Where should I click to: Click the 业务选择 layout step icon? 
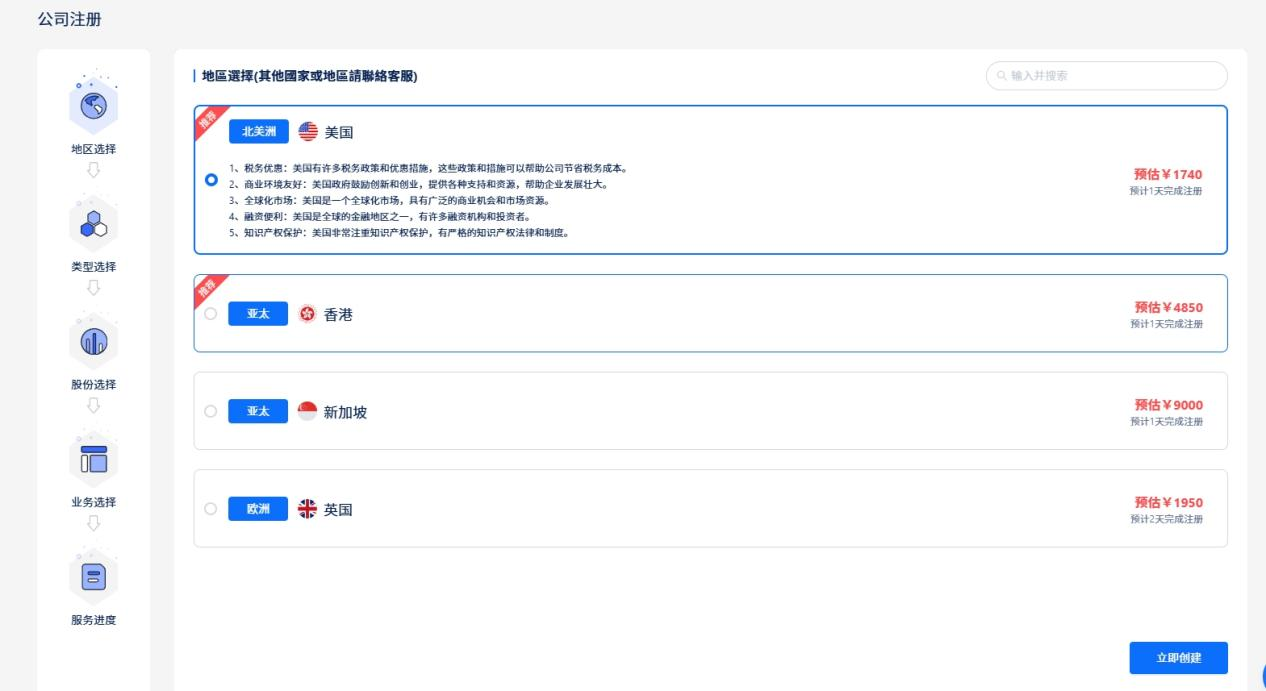tap(93, 459)
